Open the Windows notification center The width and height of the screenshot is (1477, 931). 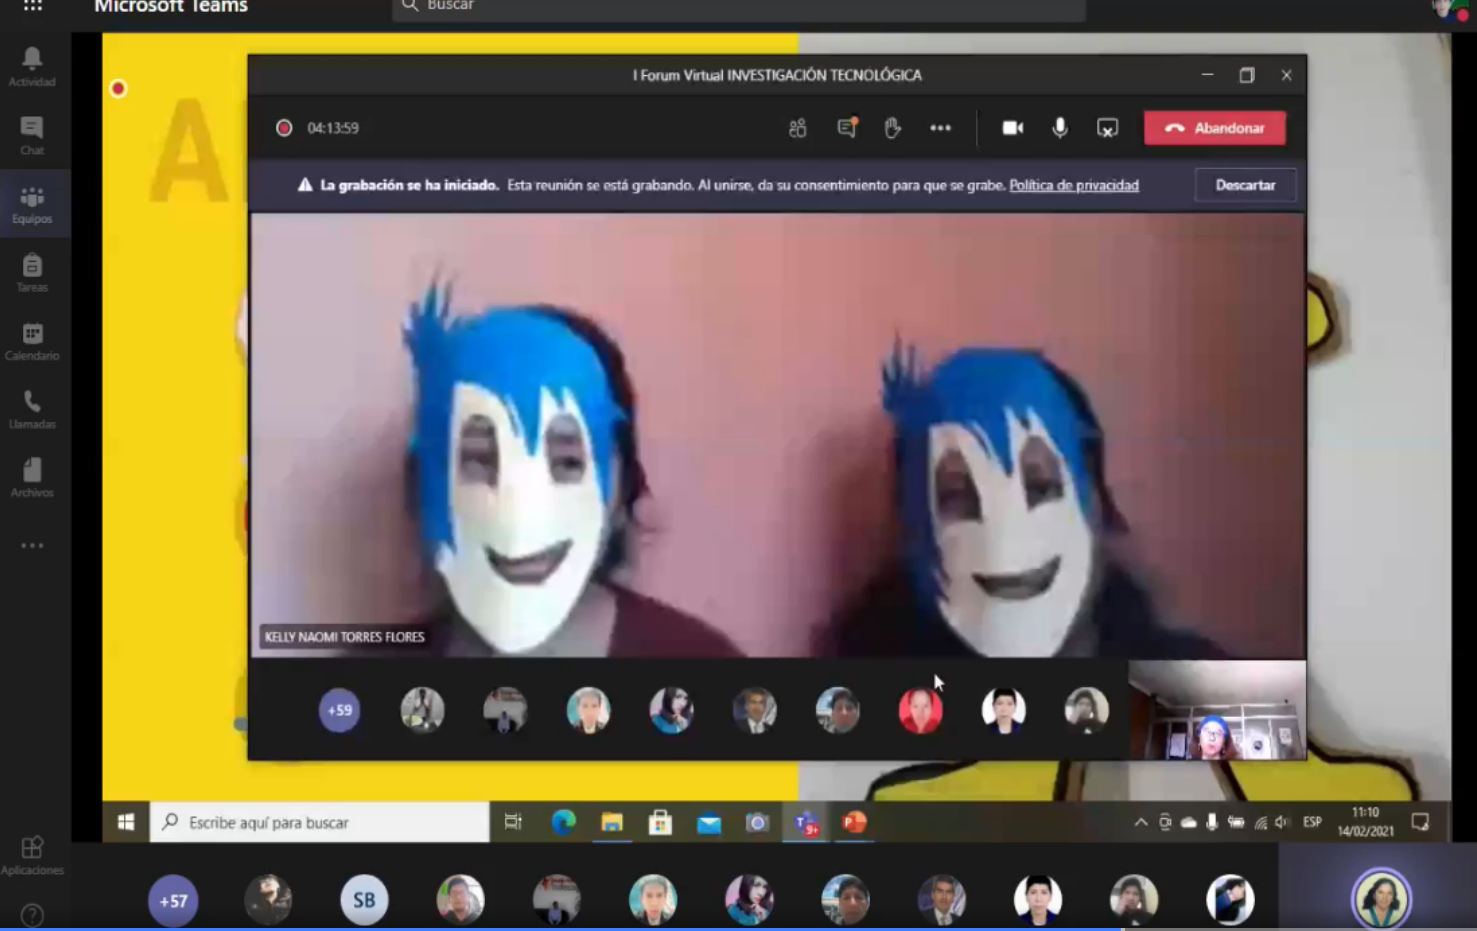click(1420, 822)
